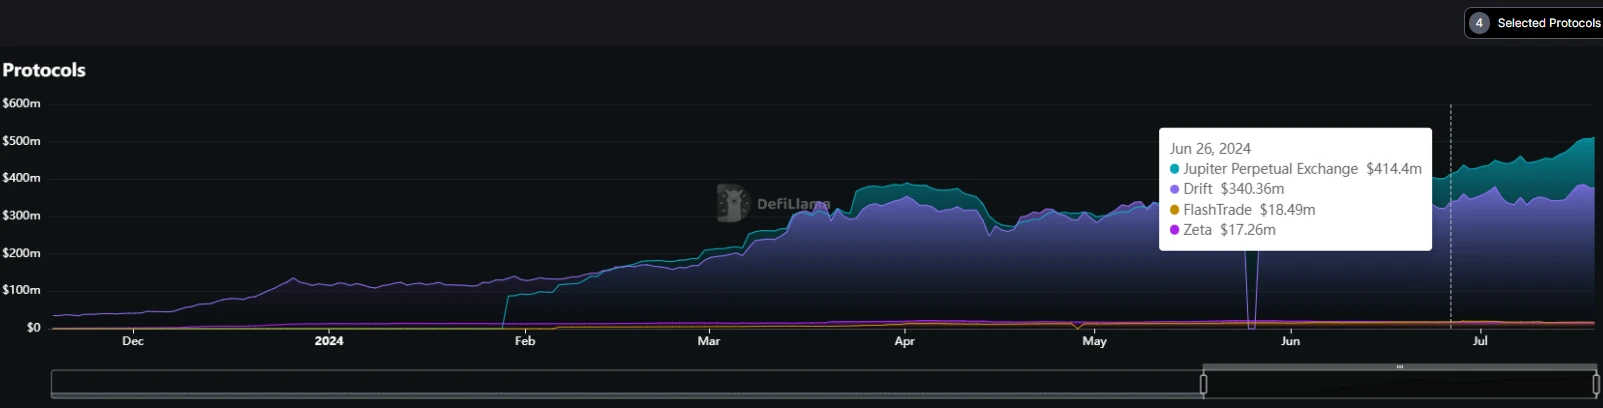
Task: Click the right handle of range slider
Action: click(1596, 384)
